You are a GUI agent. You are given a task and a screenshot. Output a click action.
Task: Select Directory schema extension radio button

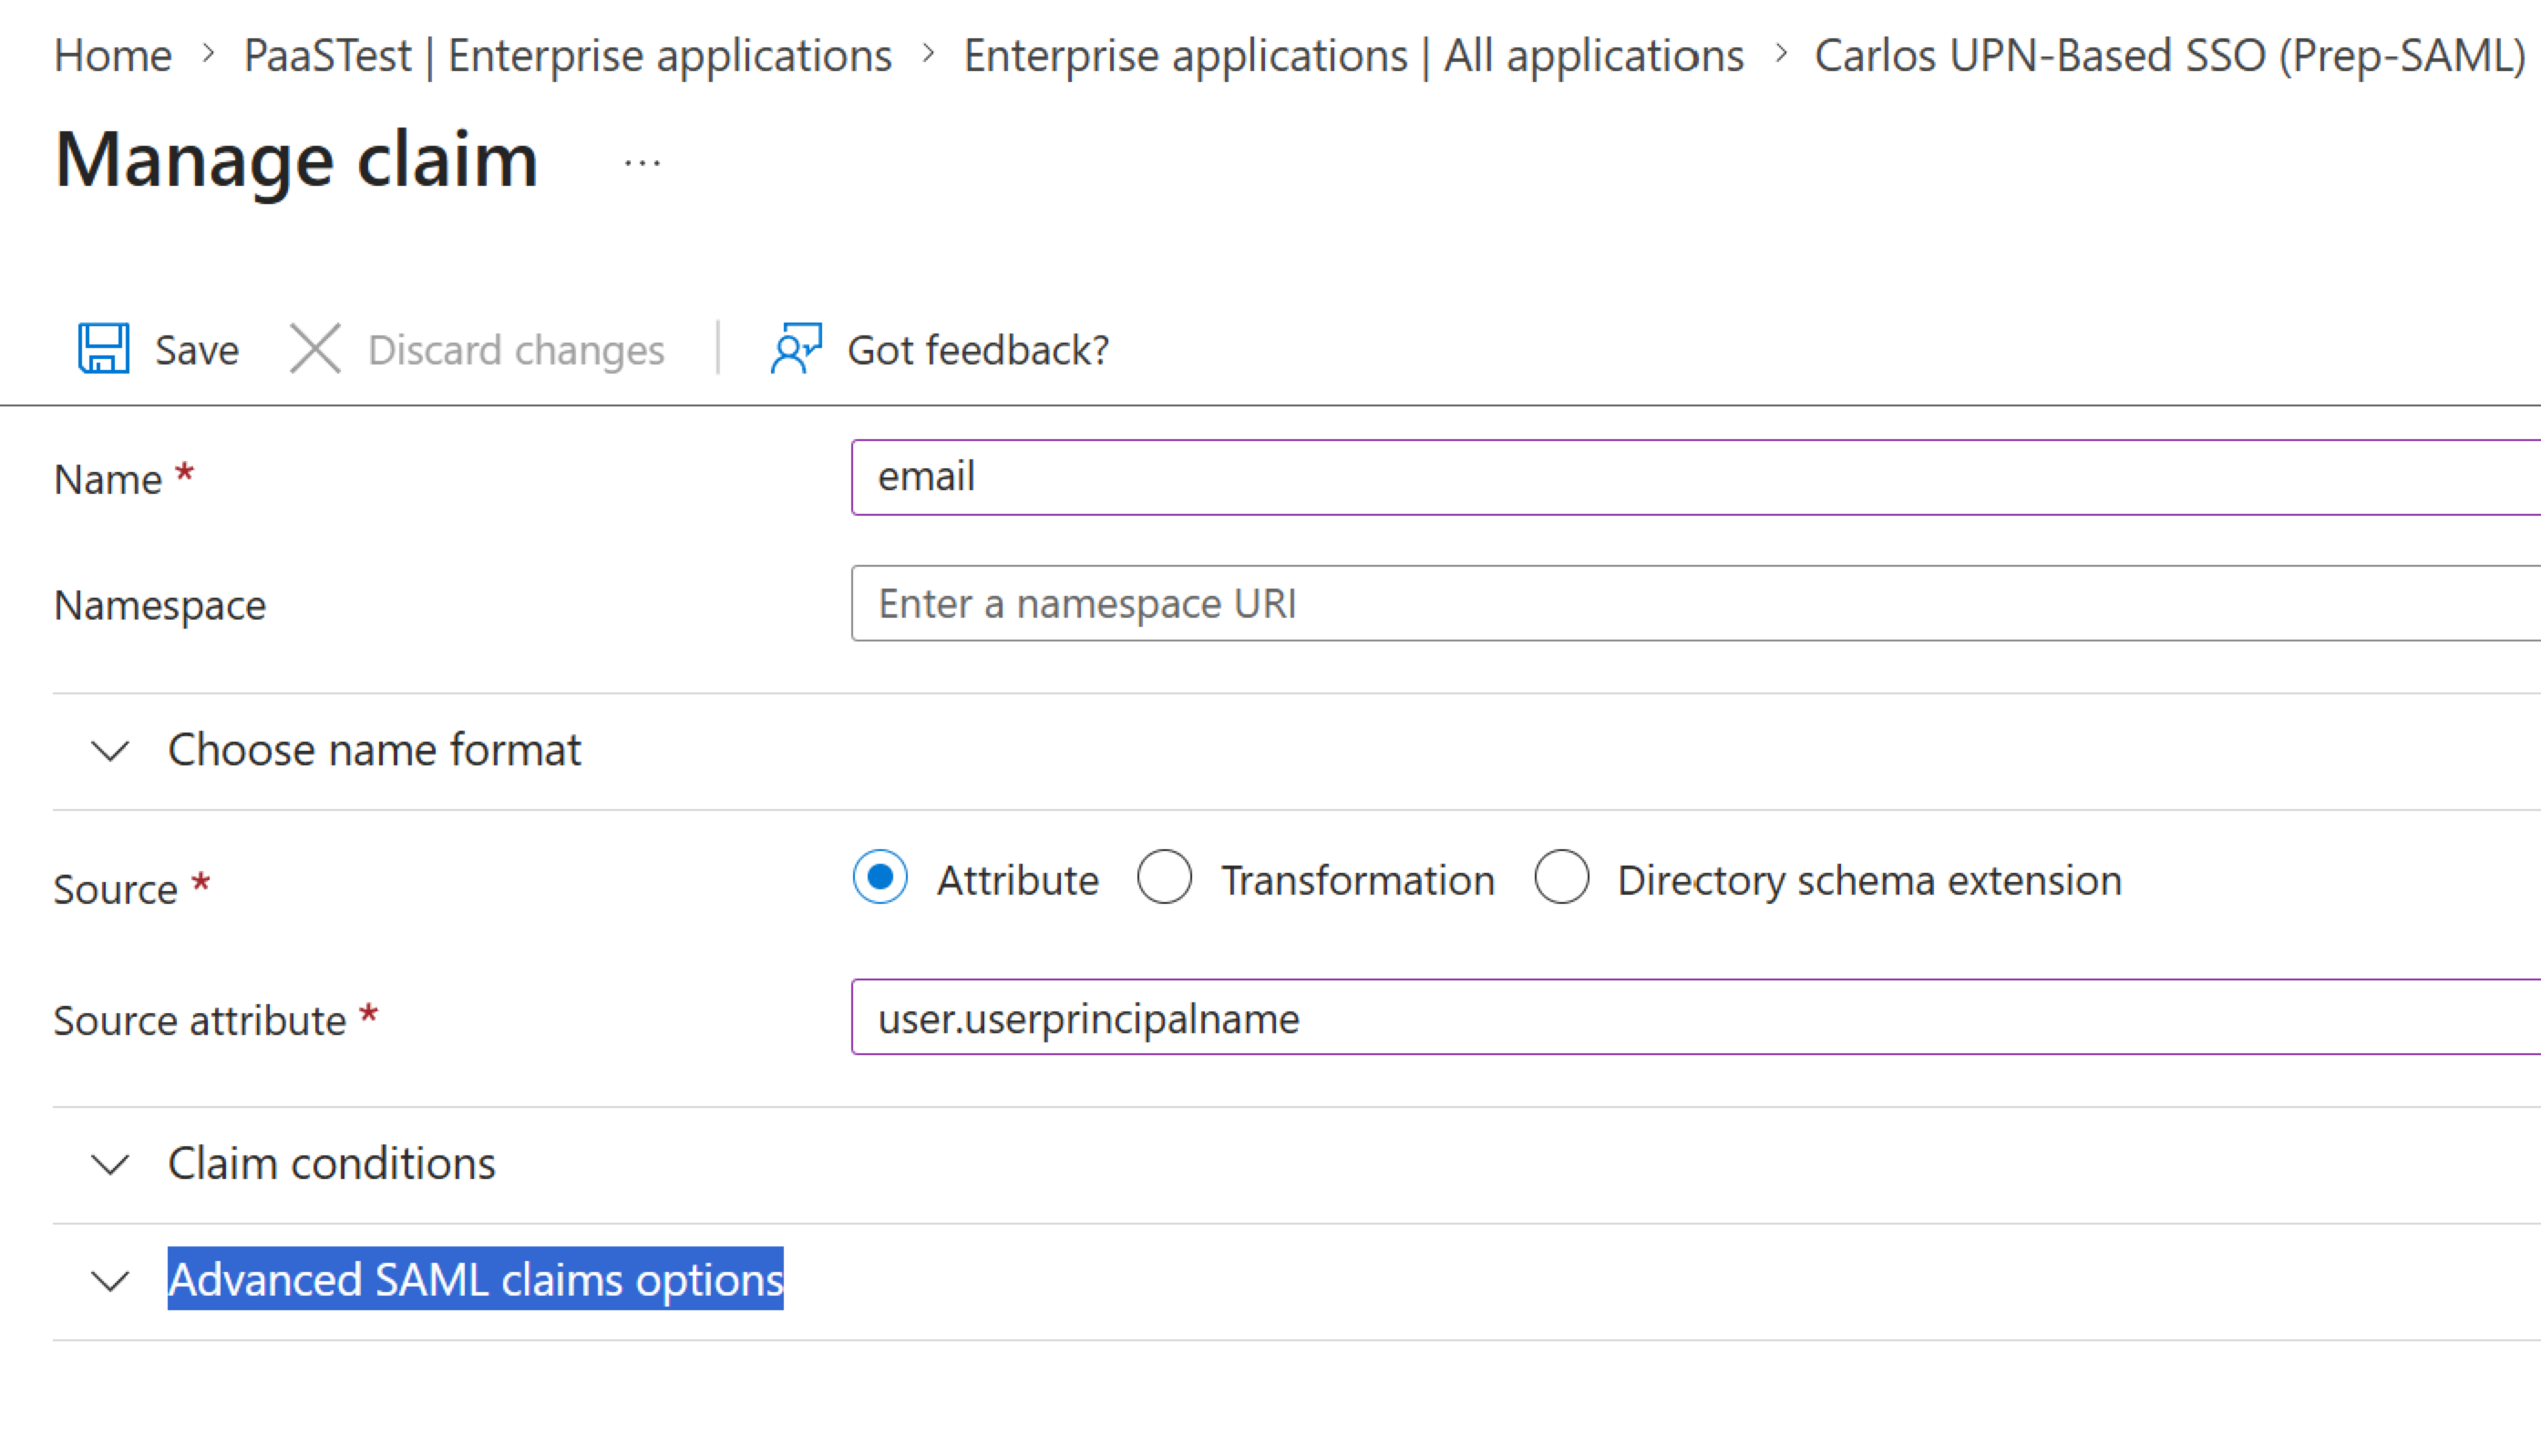tap(1561, 878)
